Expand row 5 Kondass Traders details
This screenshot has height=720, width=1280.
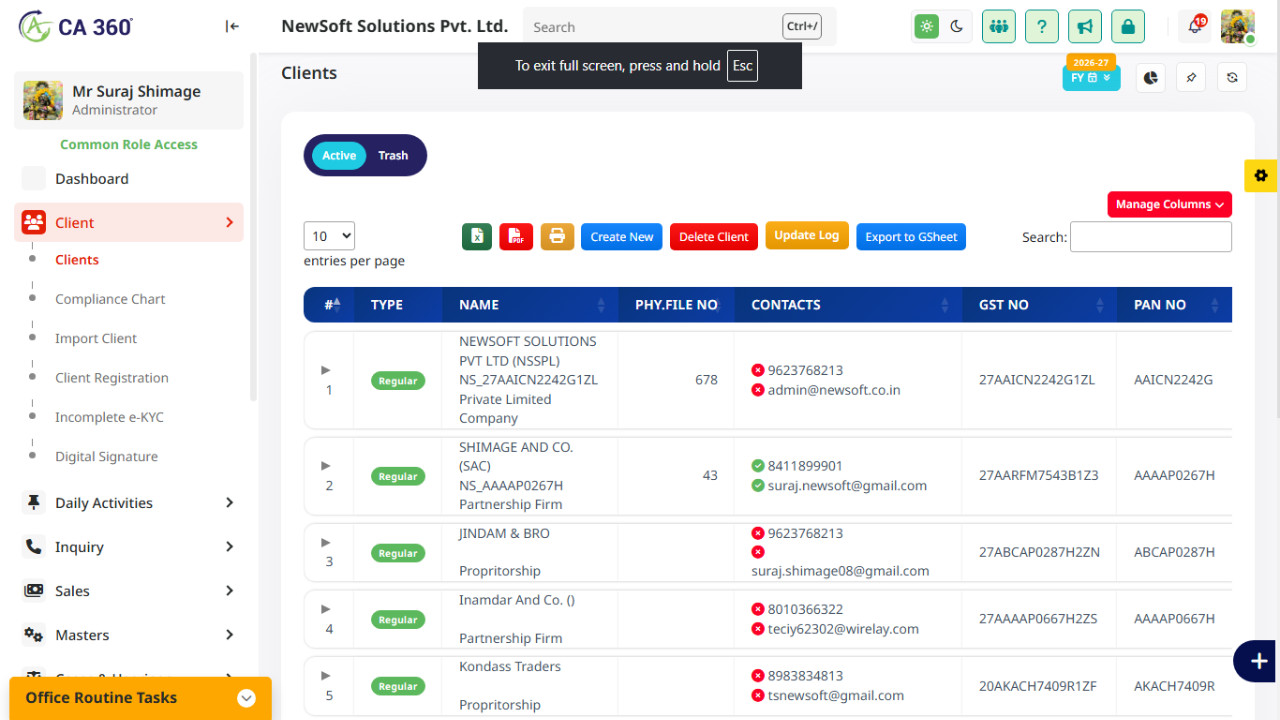point(326,676)
